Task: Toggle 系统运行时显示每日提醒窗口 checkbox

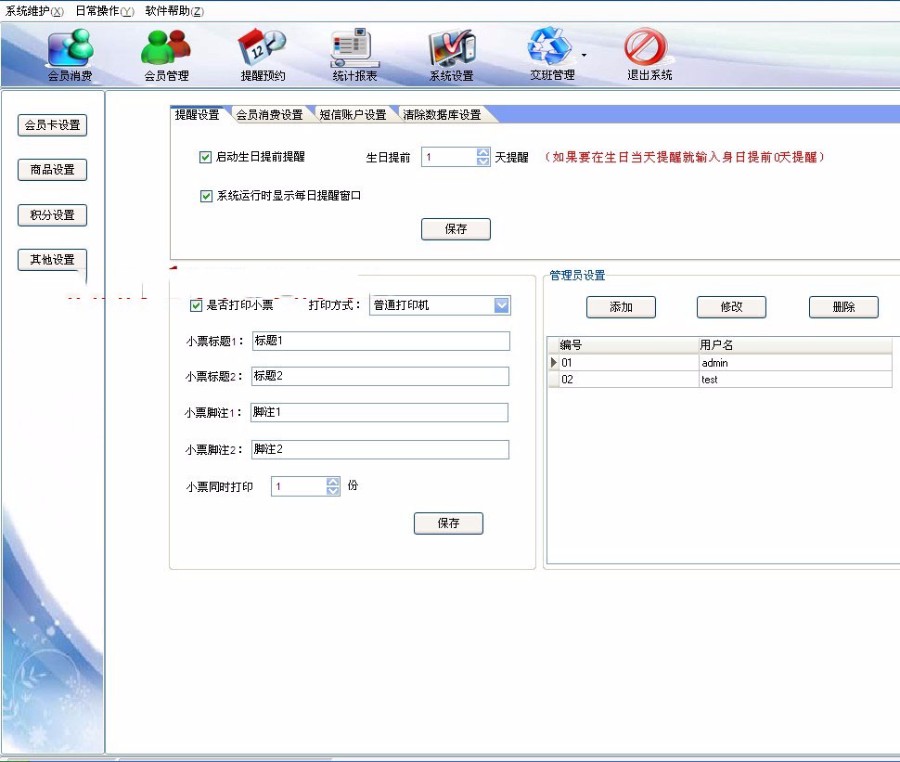Action: 206,196
